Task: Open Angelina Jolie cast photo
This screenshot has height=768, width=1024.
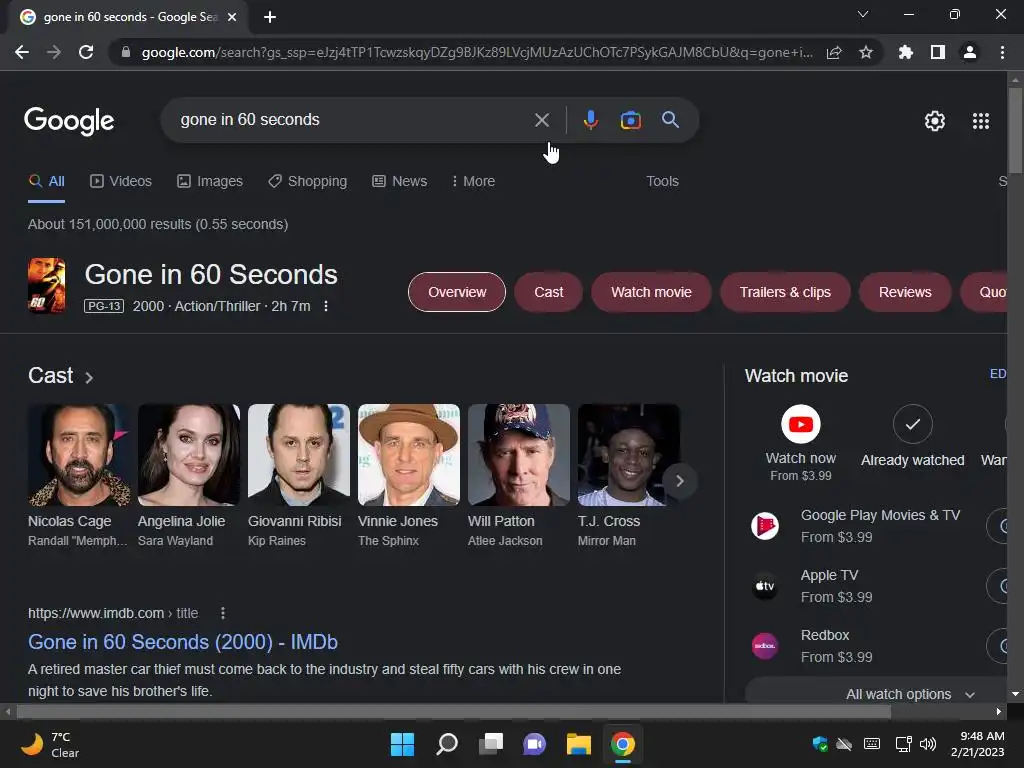Action: click(x=189, y=455)
